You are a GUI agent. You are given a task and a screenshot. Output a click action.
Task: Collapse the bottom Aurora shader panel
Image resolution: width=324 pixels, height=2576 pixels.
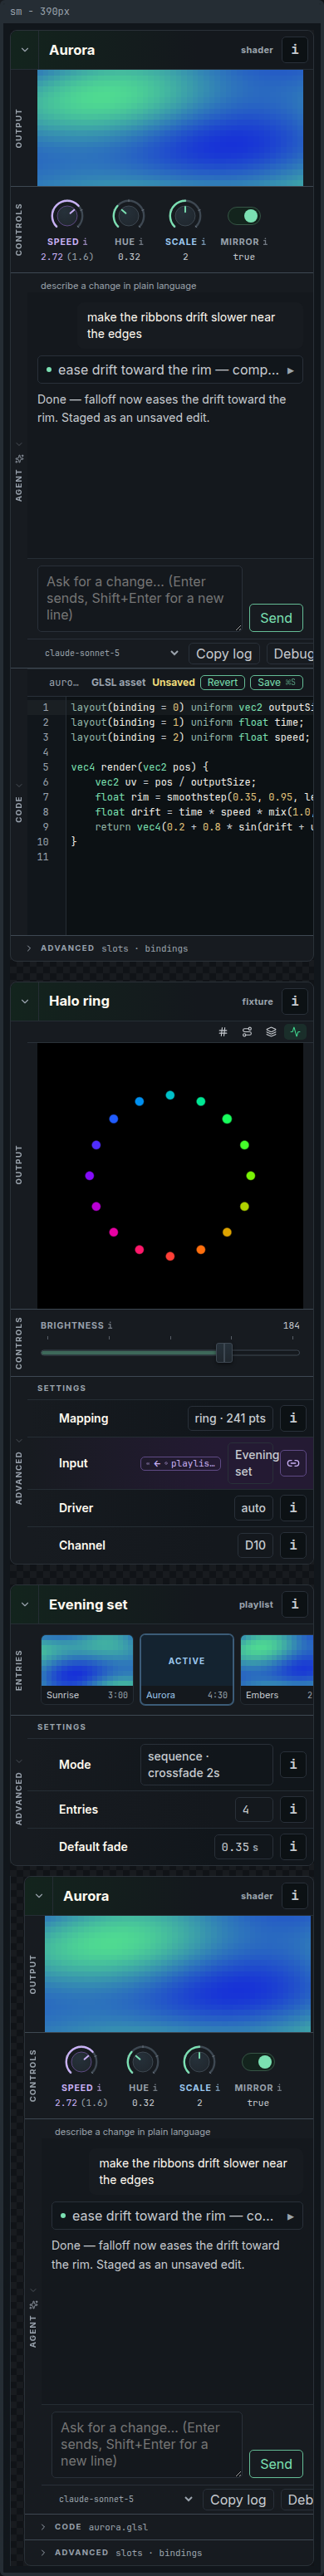tap(38, 1896)
